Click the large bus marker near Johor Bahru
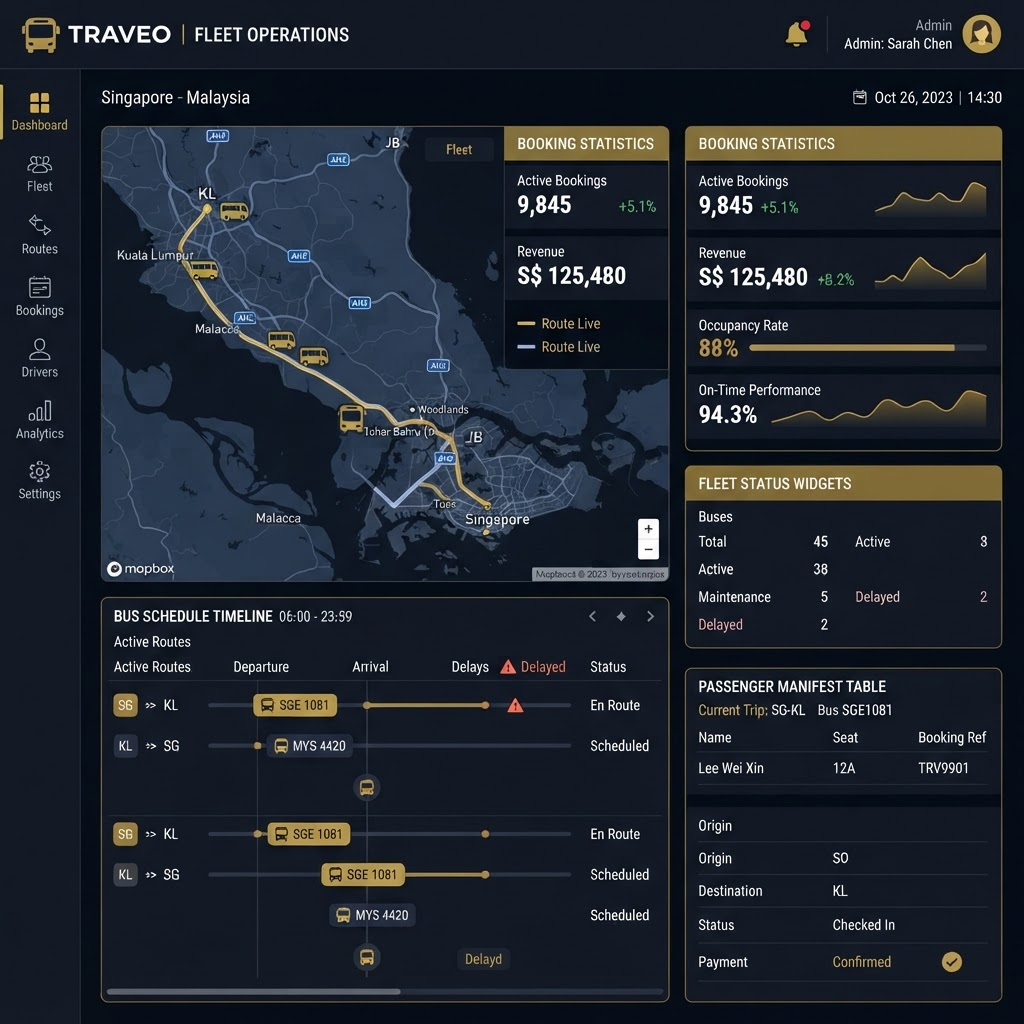 (x=351, y=418)
